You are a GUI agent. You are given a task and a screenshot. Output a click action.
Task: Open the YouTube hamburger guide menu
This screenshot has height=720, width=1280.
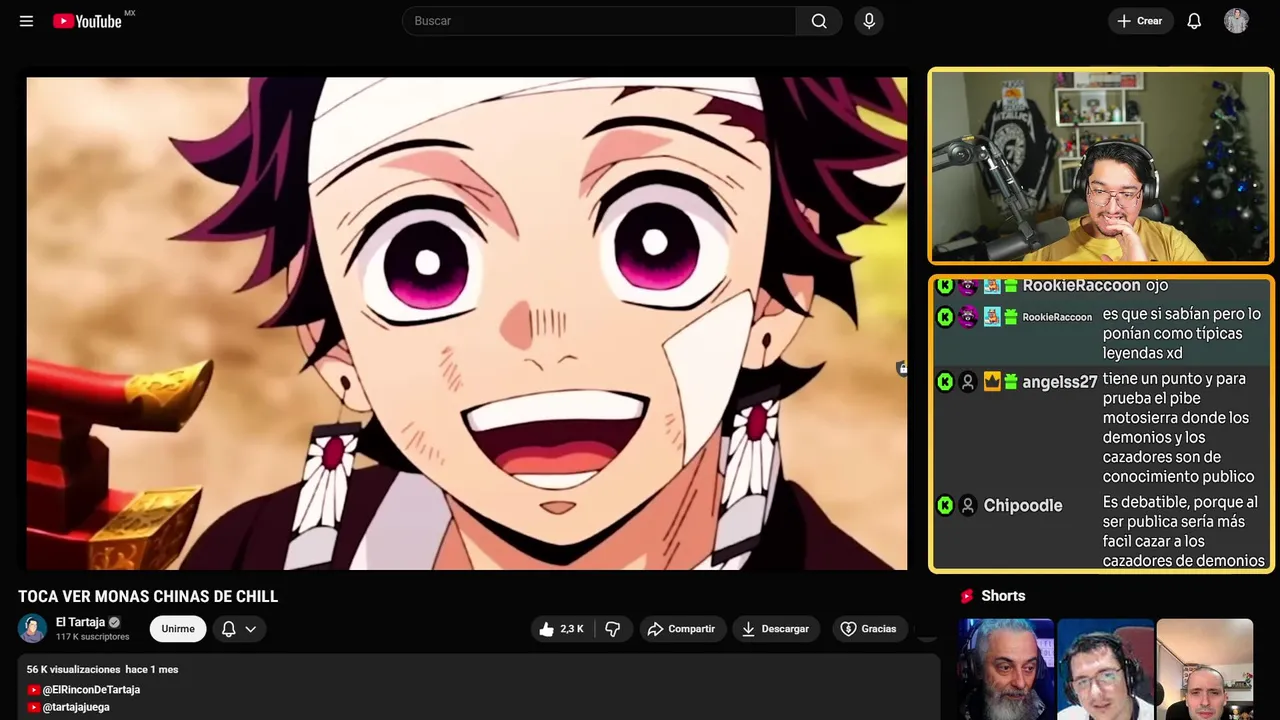pyautogui.click(x=27, y=21)
